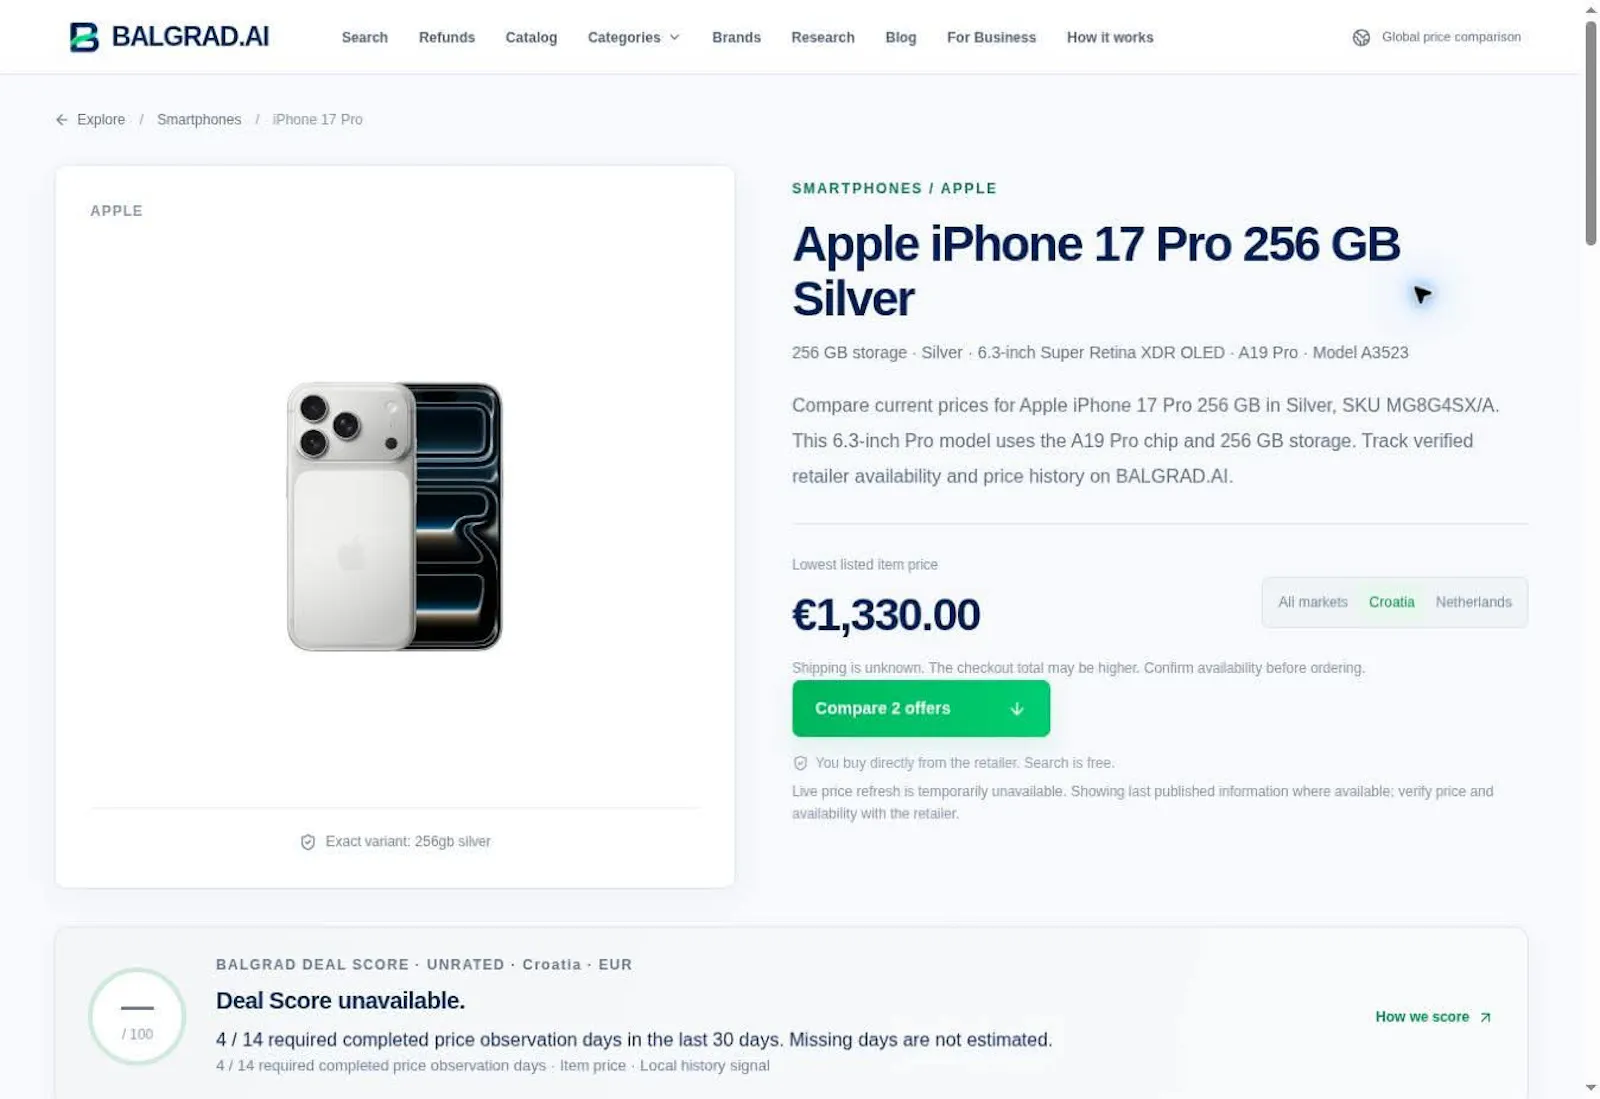Click the back arrow next to Explore

pyautogui.click(x=62, y=120)
